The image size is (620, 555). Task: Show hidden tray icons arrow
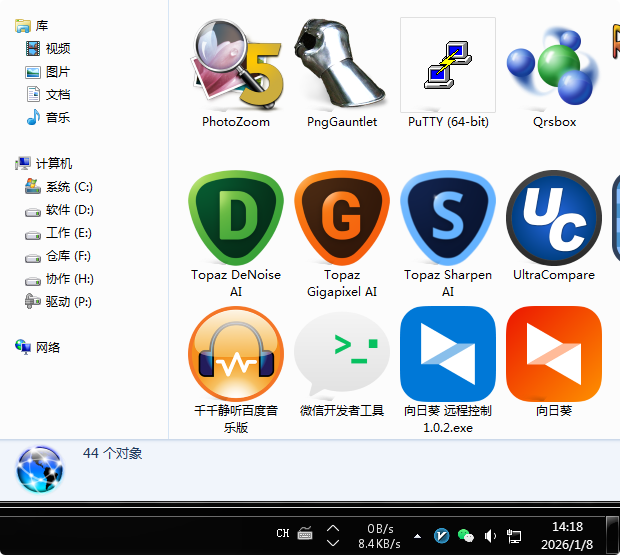pos(417,536)
